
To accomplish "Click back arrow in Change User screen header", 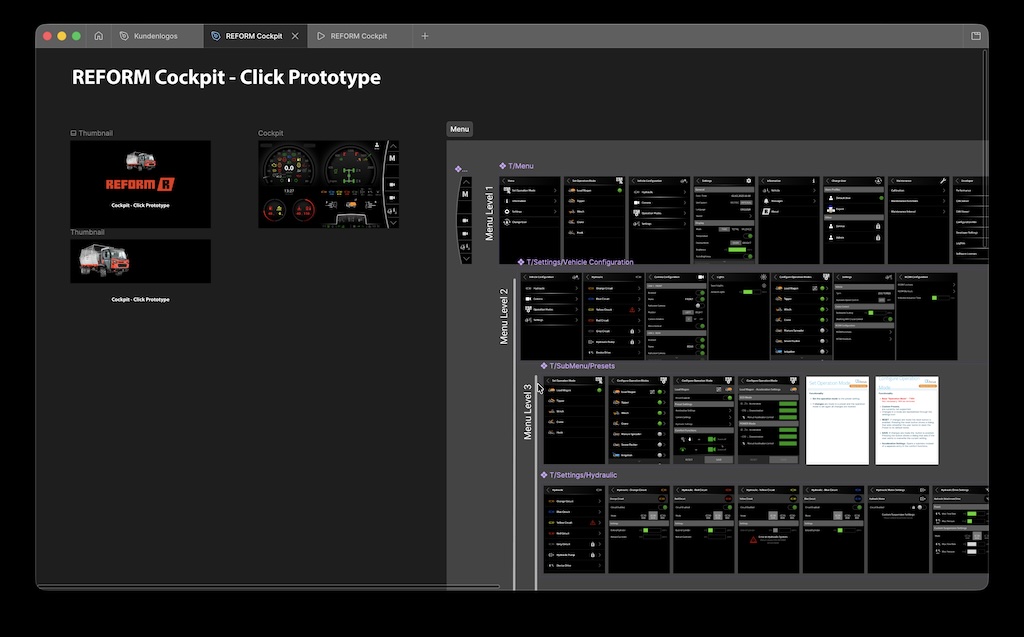I will click(827, 181).
